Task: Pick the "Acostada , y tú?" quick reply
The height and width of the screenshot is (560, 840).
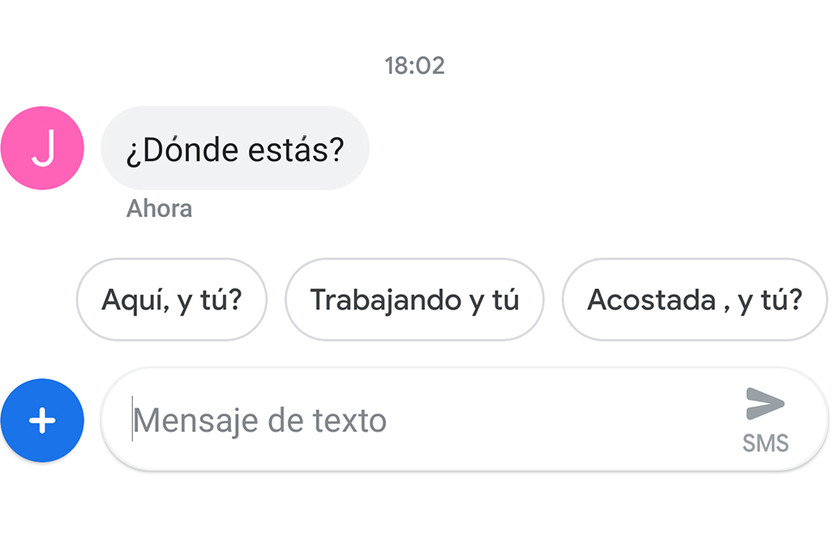Action: tap(694, 300)
